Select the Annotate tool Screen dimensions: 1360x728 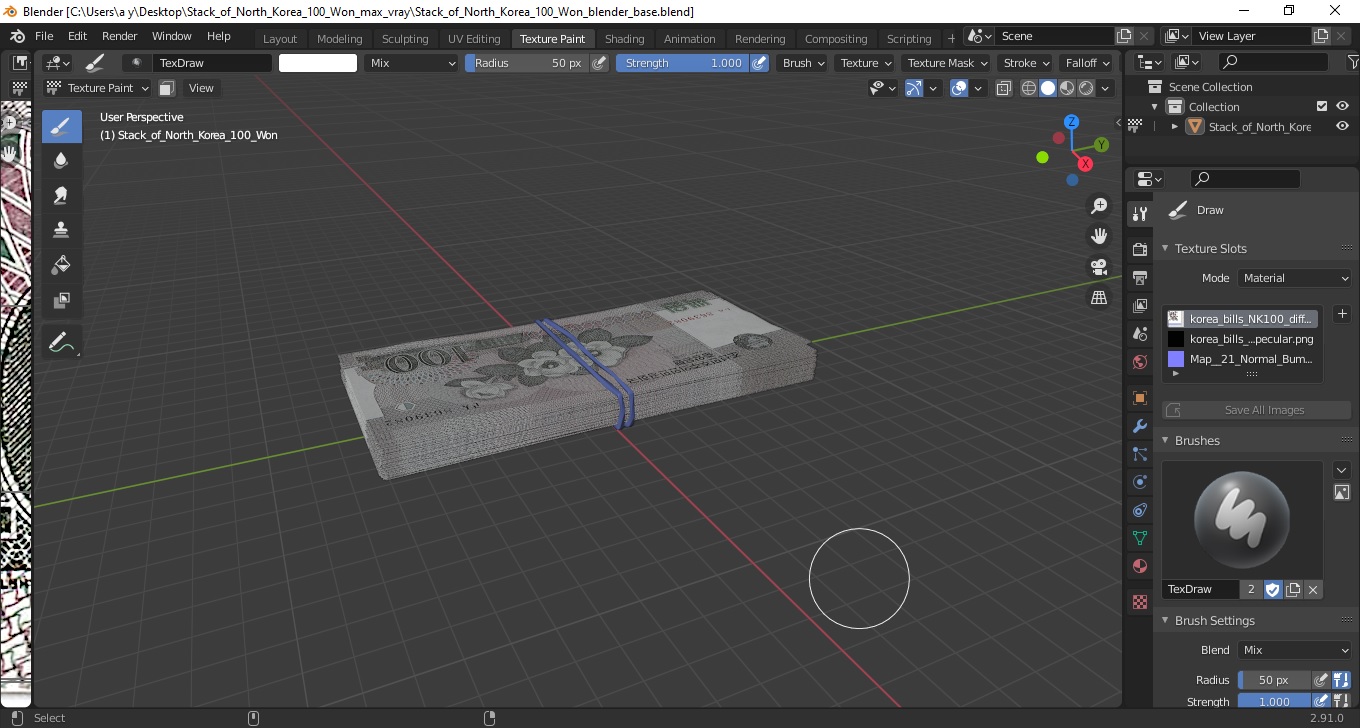click(x=61, y=342)
